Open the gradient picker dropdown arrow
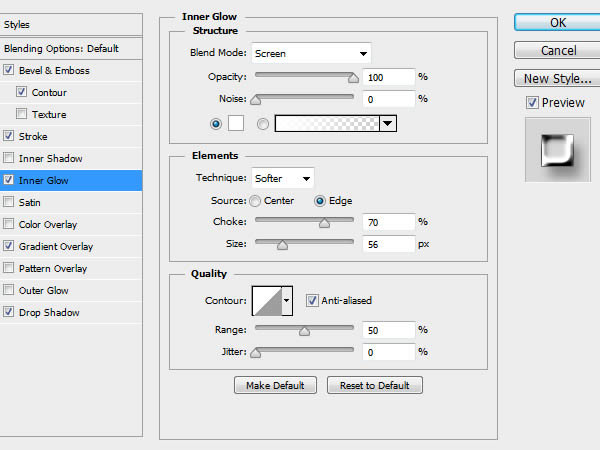The height and width of the screenshot is (450, 600). pyautogui.click(x=388, y=124)
